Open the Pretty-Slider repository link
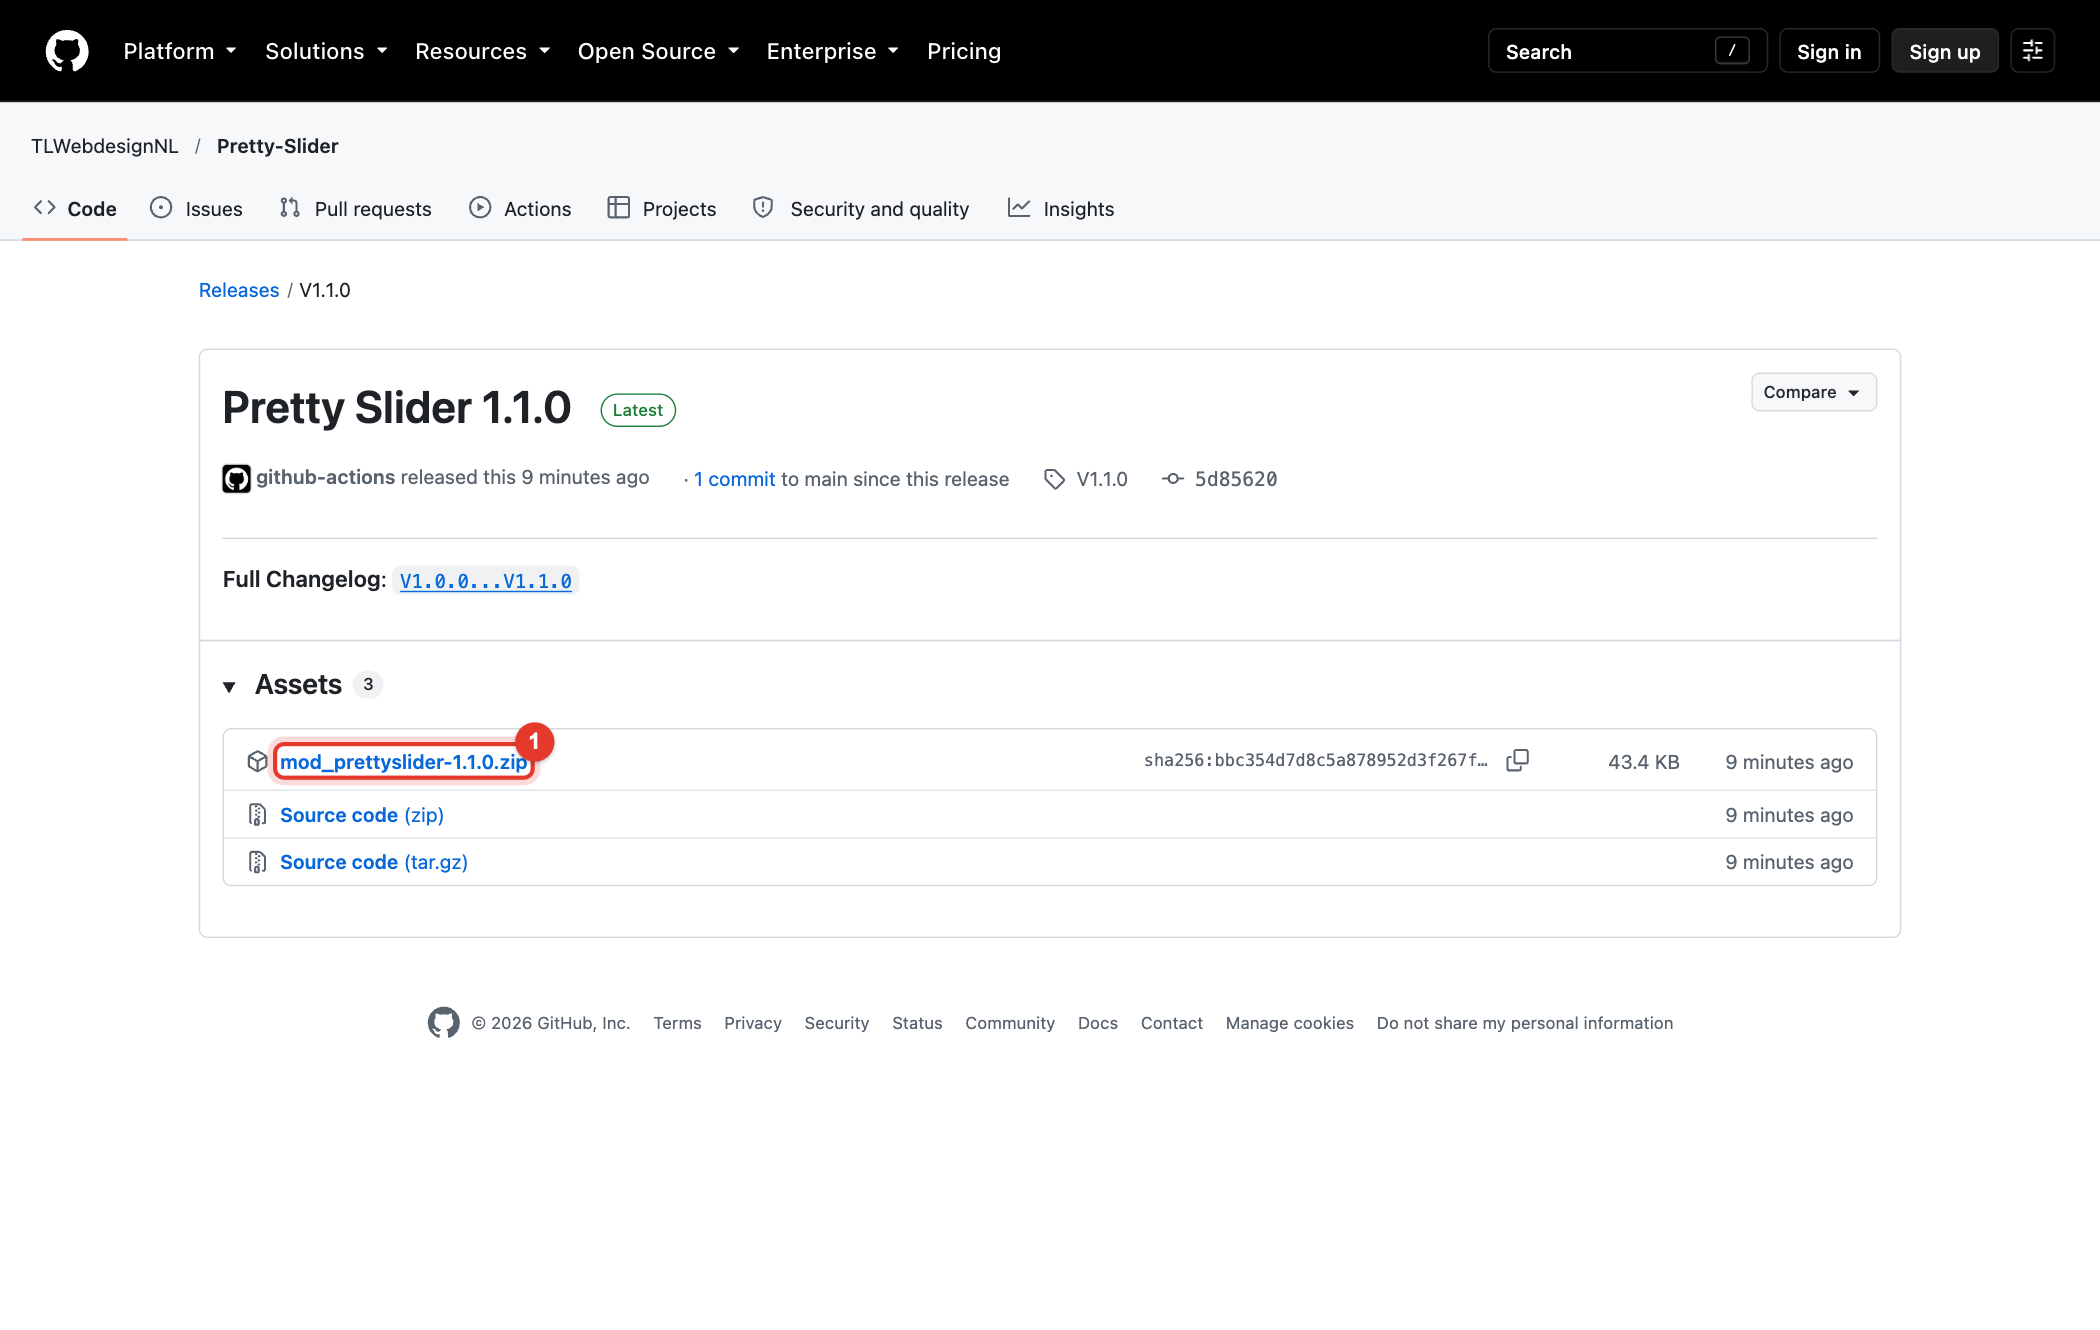The height and width of the screenshot is (1330, 2100). (x=278, y=146)
